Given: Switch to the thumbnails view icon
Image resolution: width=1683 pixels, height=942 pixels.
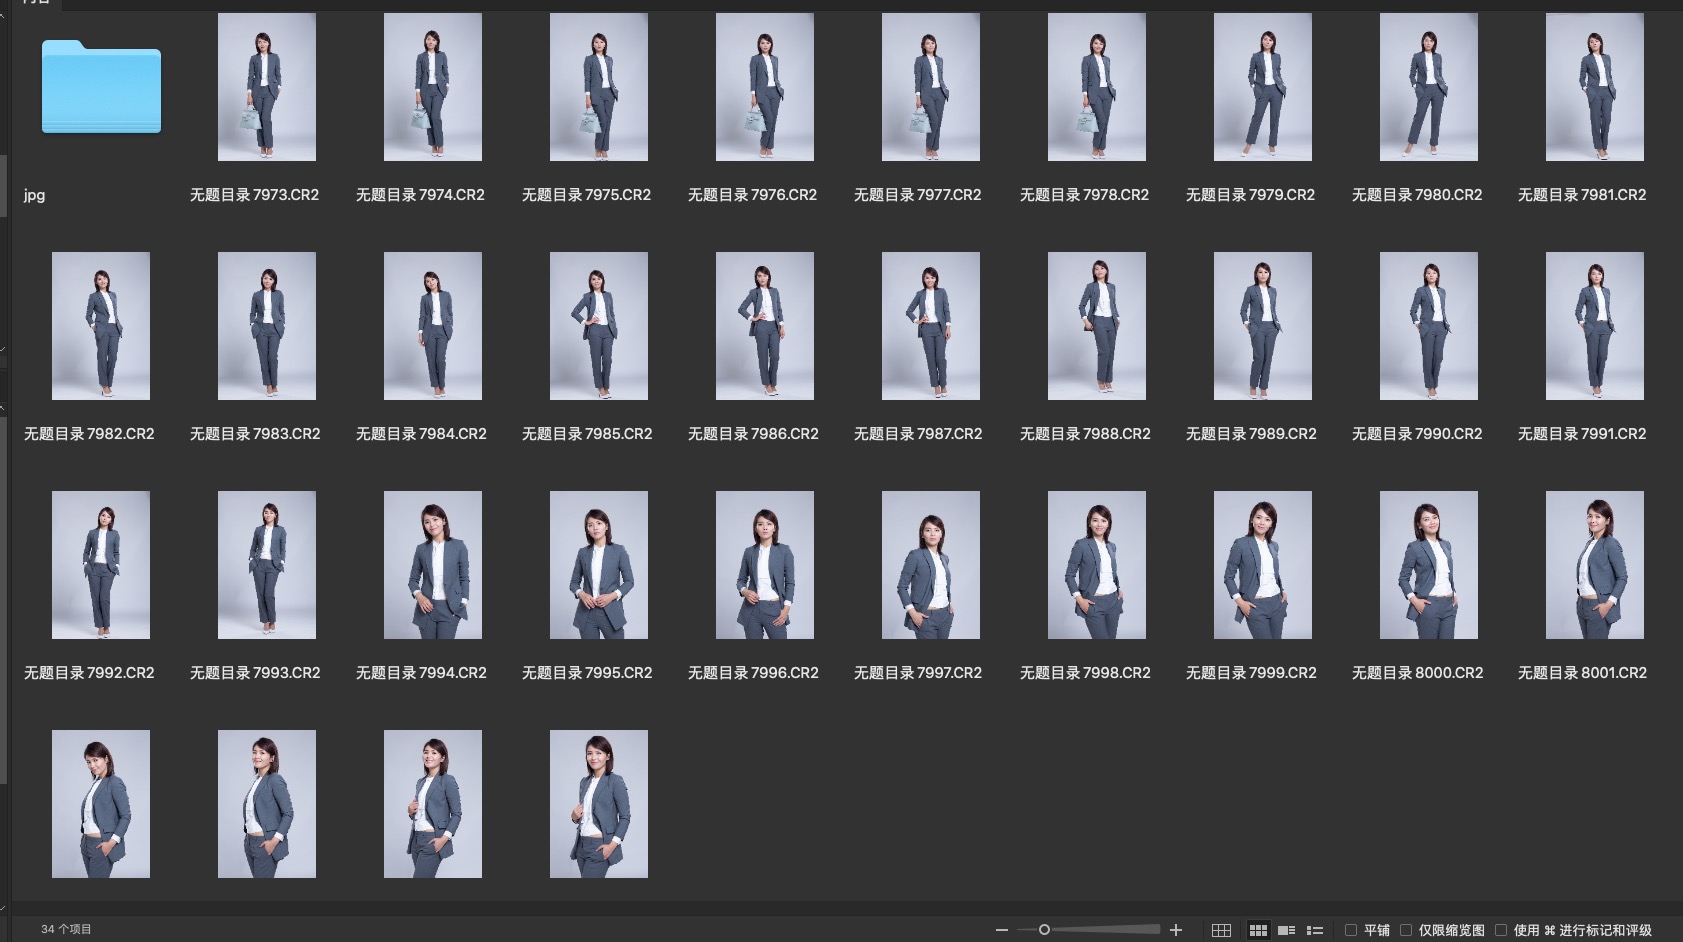Looking at the screenshot, I should (1258, 930).
